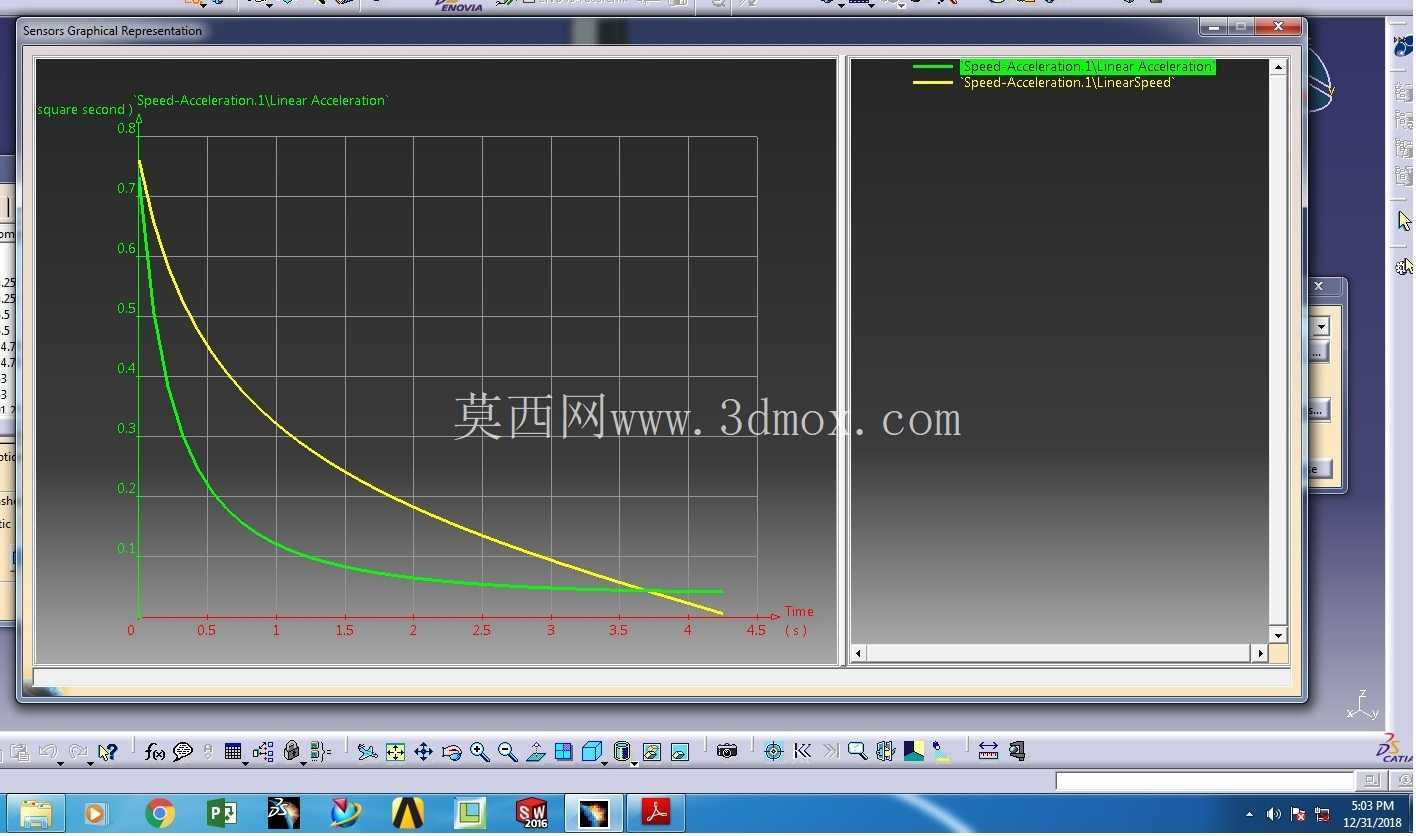Viewport: 1416px width, 836px height.
Task: Select the Linear Acceleration legend entry
Action: pos(1087,66)
